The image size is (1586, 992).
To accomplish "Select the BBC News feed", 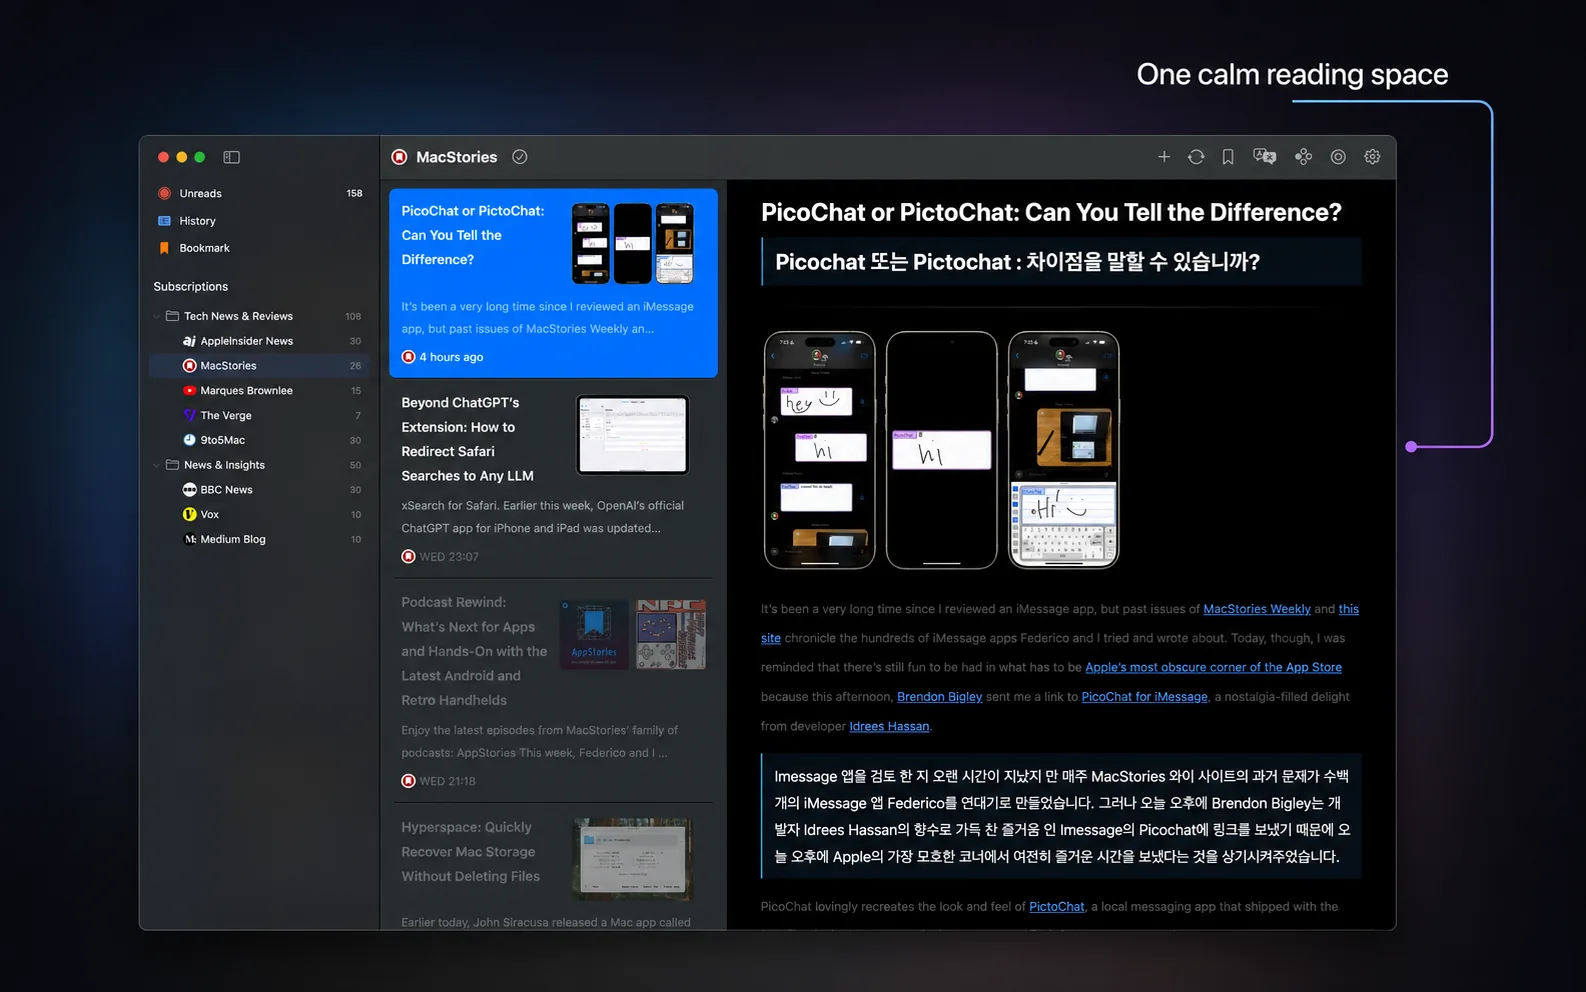I will pyautogui.click(x=259, y=490).
